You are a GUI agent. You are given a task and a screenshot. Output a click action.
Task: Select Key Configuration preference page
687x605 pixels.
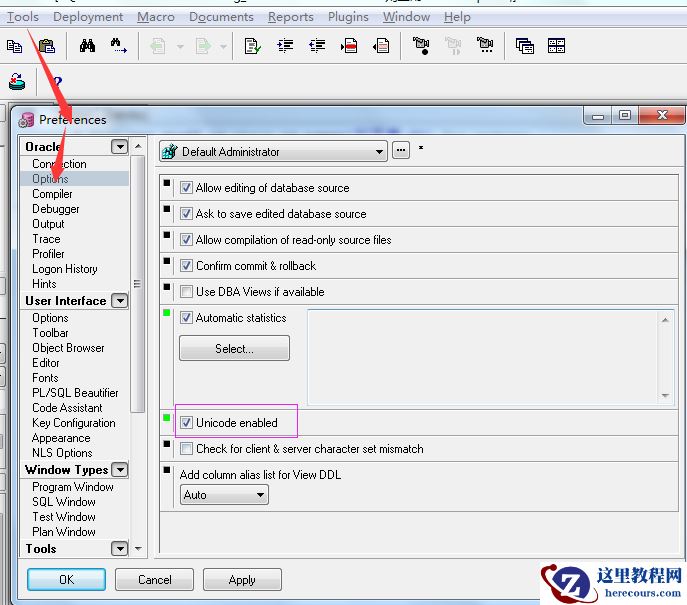[x=74, y=423]
